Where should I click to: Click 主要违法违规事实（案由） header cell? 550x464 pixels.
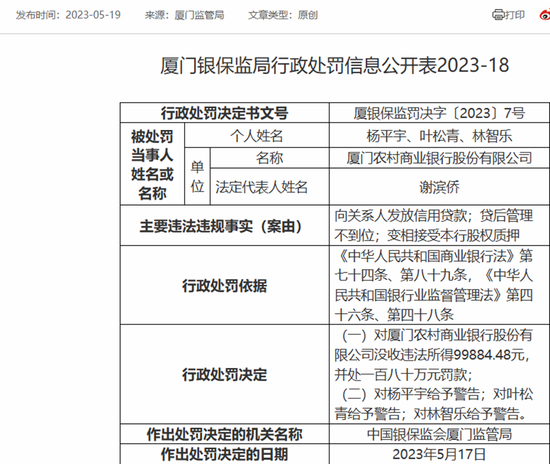[224, 226]
